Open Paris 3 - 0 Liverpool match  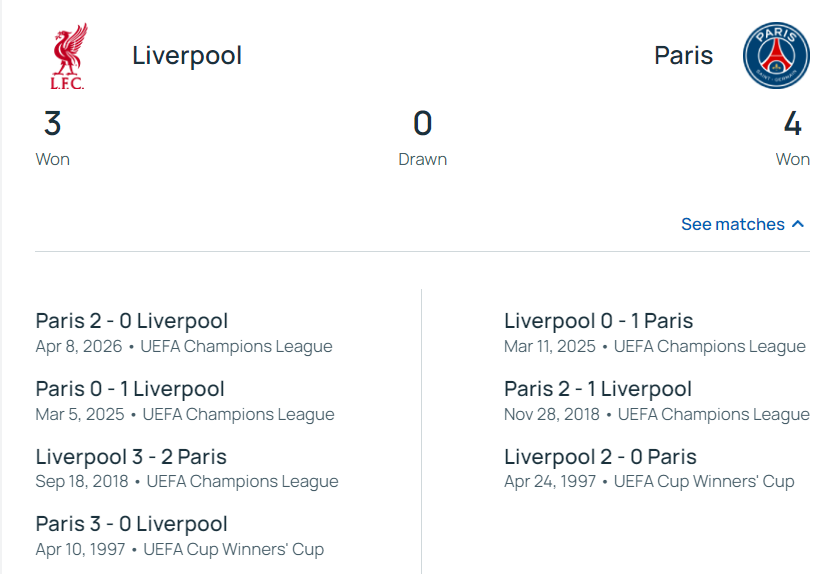pyautogui.click(x=132, y=524)
